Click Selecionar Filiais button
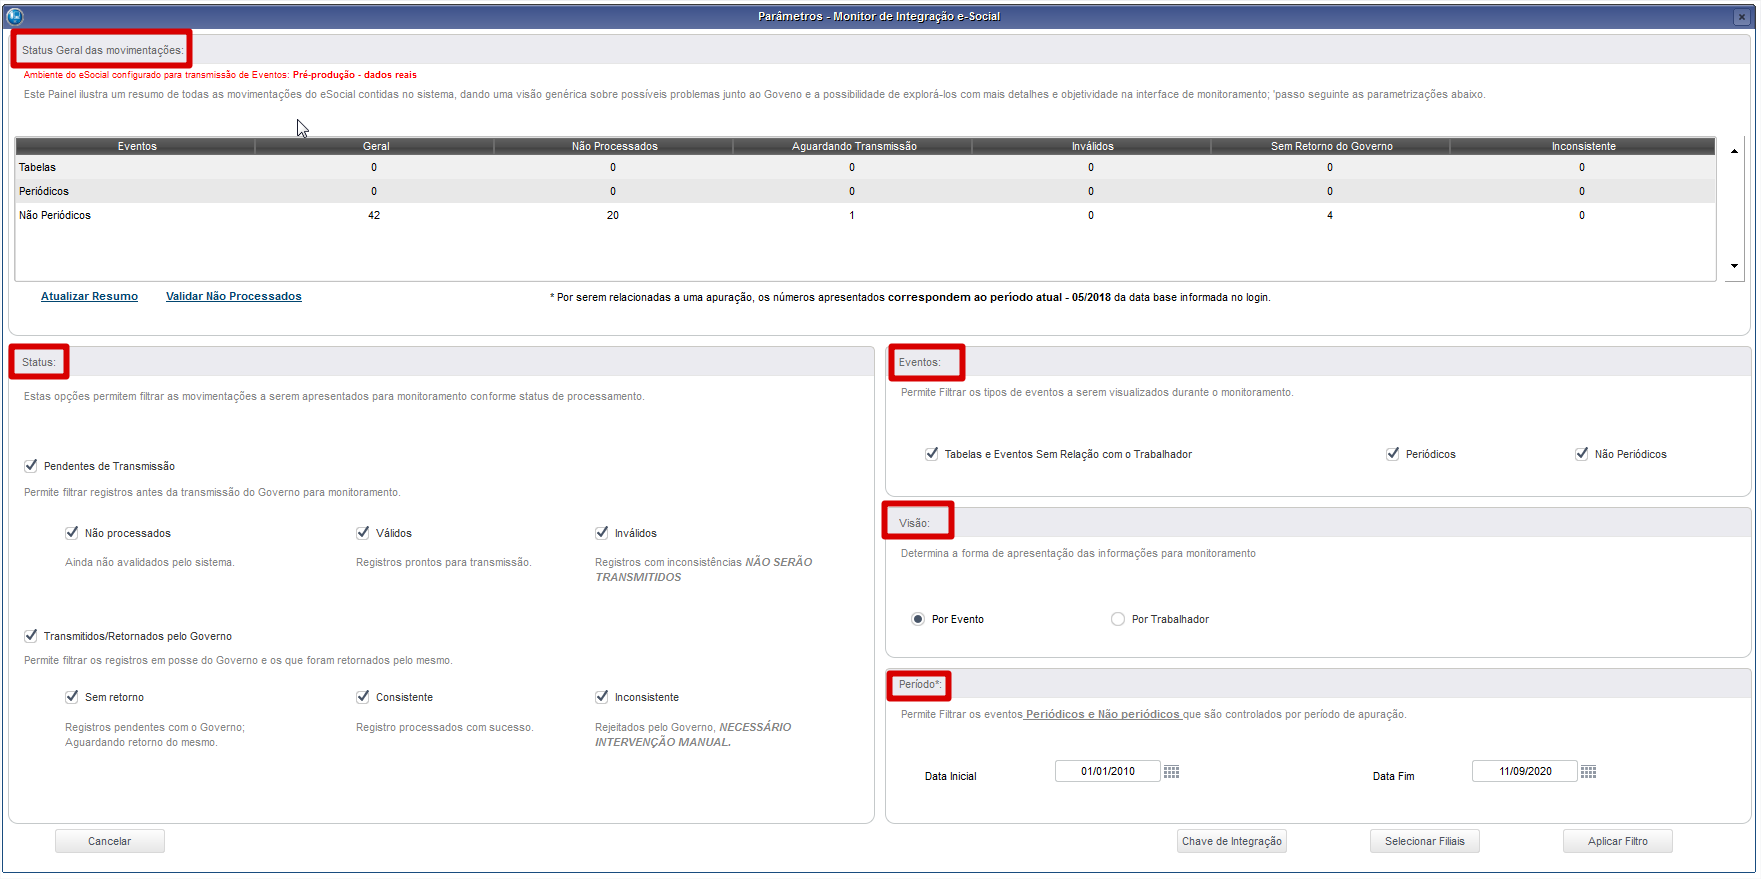Screen dimensions: 1761x879 (x=1425, y=841)
